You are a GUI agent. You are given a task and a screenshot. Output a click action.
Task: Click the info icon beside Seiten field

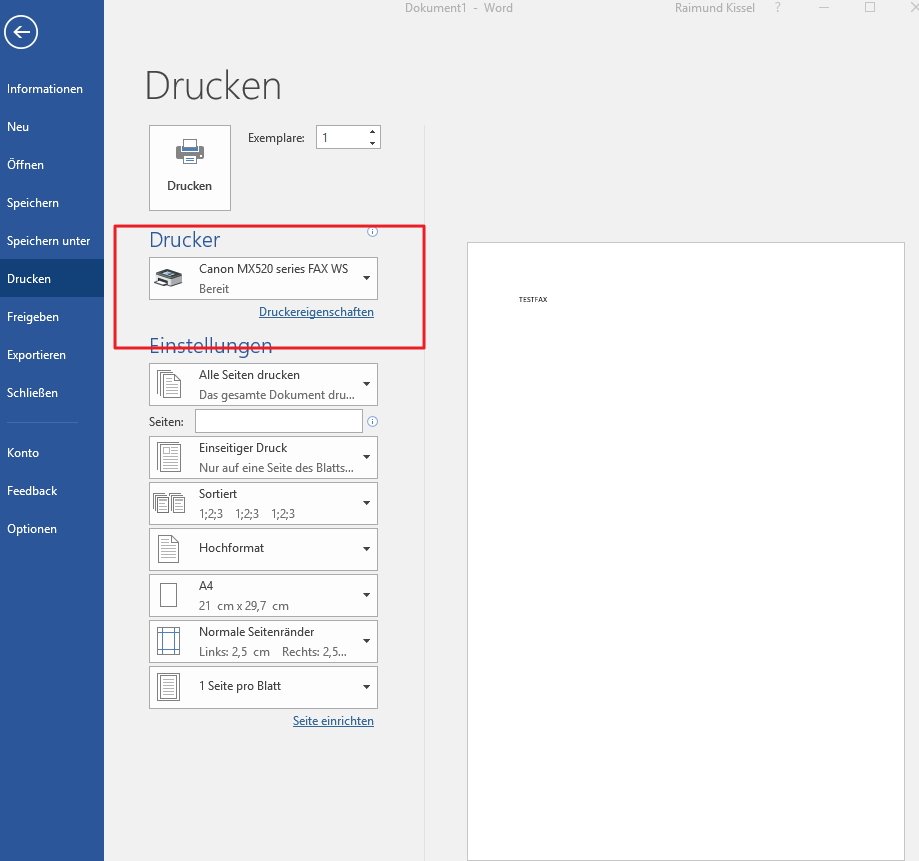coord(372,421)
